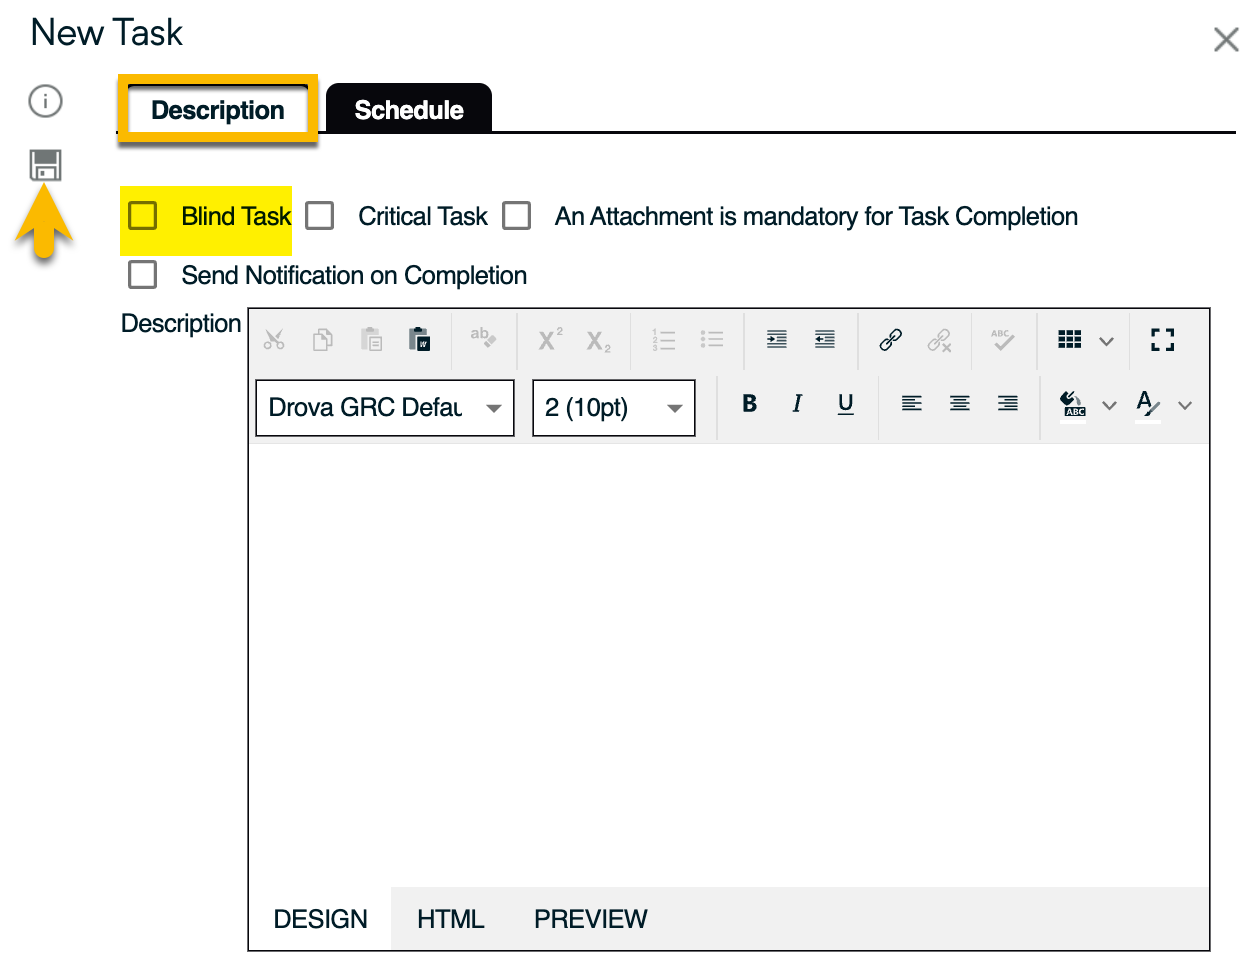Click the insert hyperlink icon
This screenshot has width=1252, height=966.
point(890,340)
